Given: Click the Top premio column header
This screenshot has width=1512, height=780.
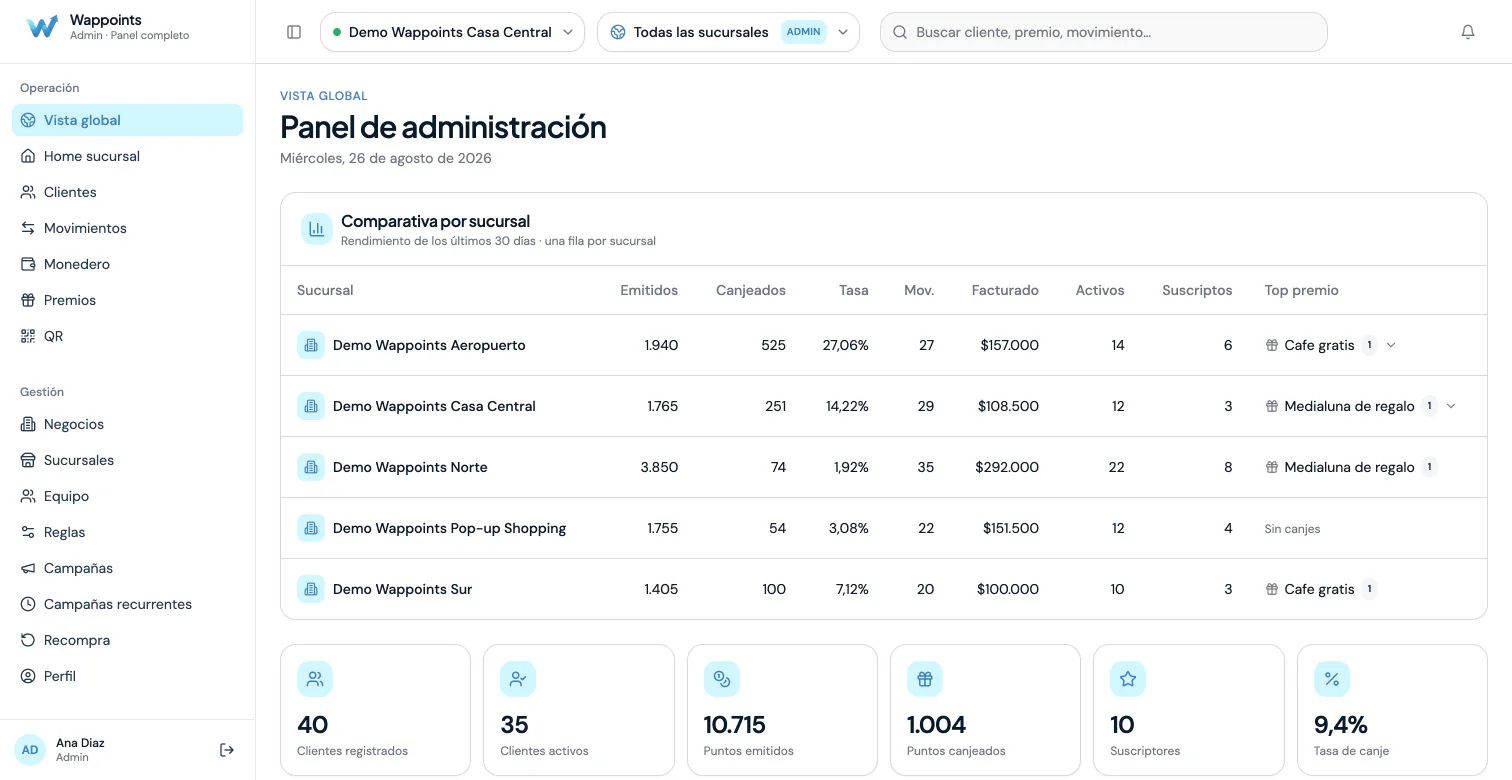Looking at the screenshot, I should point(1302,290).
